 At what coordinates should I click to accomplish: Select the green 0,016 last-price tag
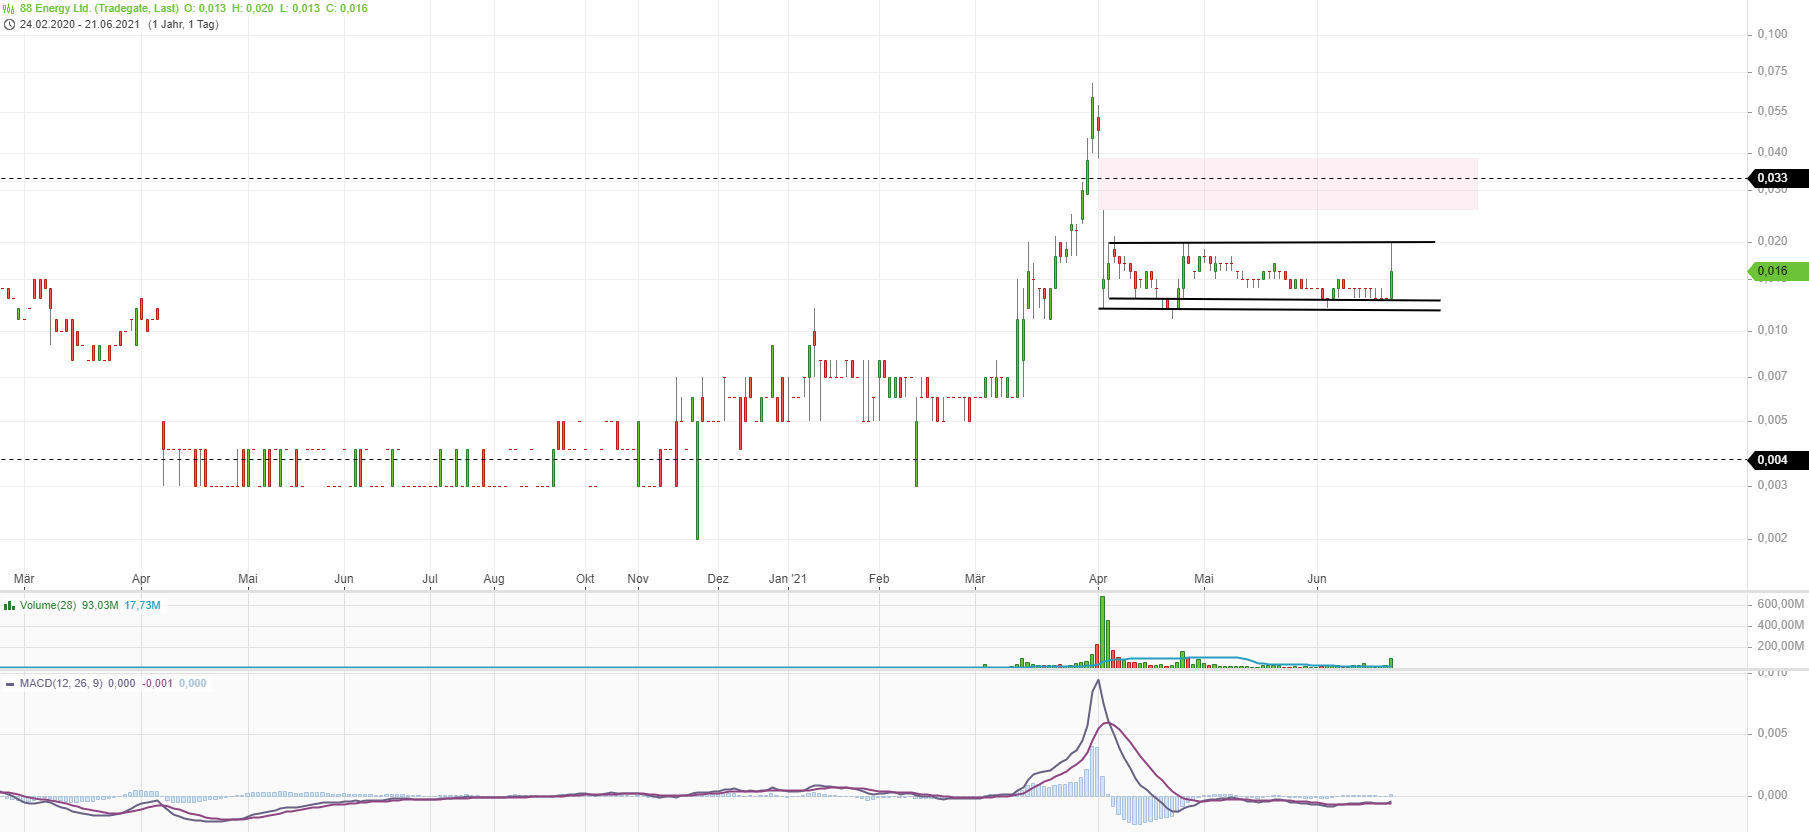(x=1778, y=271)
